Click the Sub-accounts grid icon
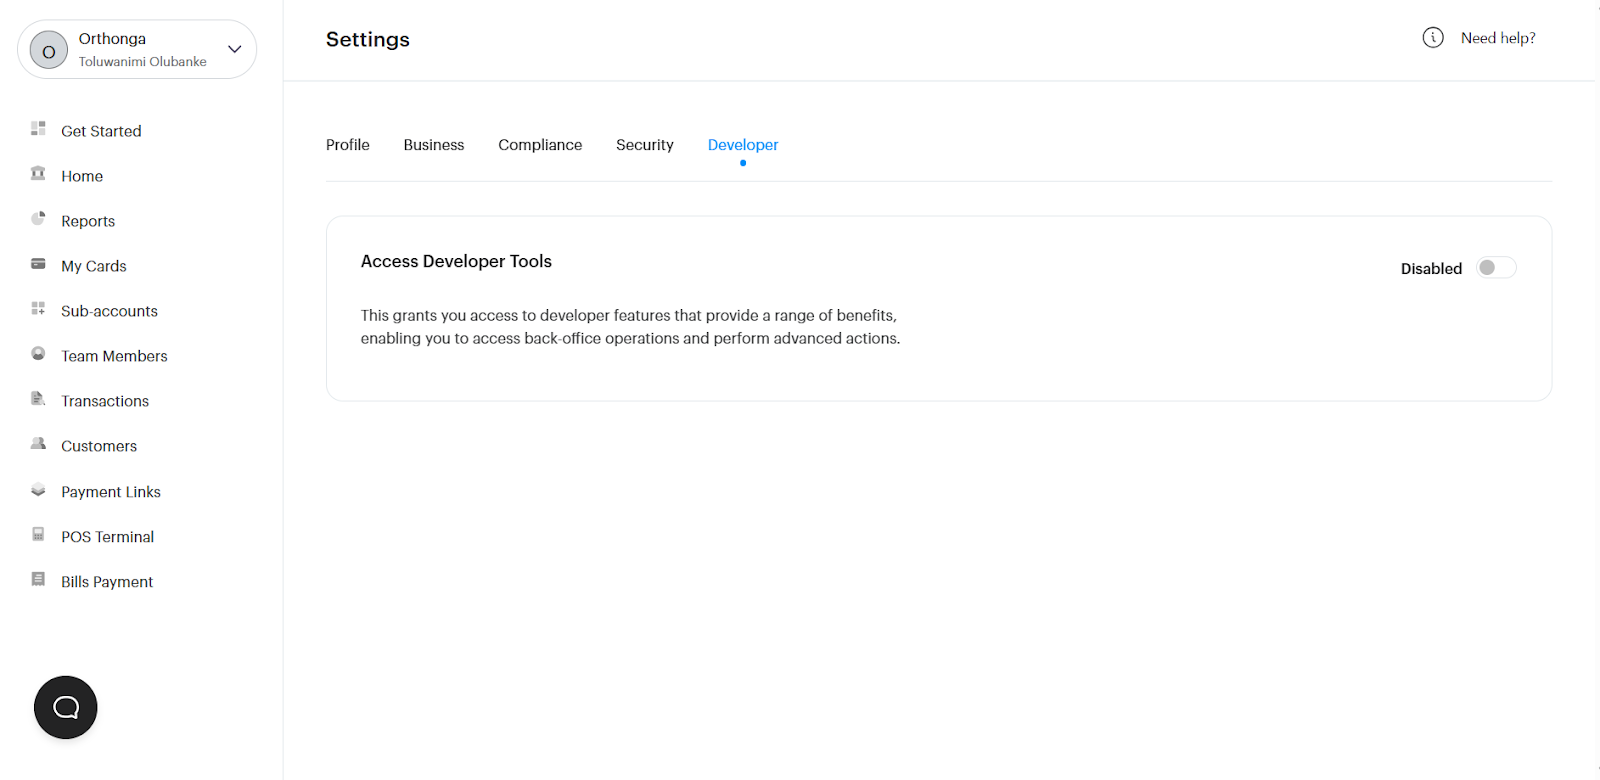 pos(38,309)
